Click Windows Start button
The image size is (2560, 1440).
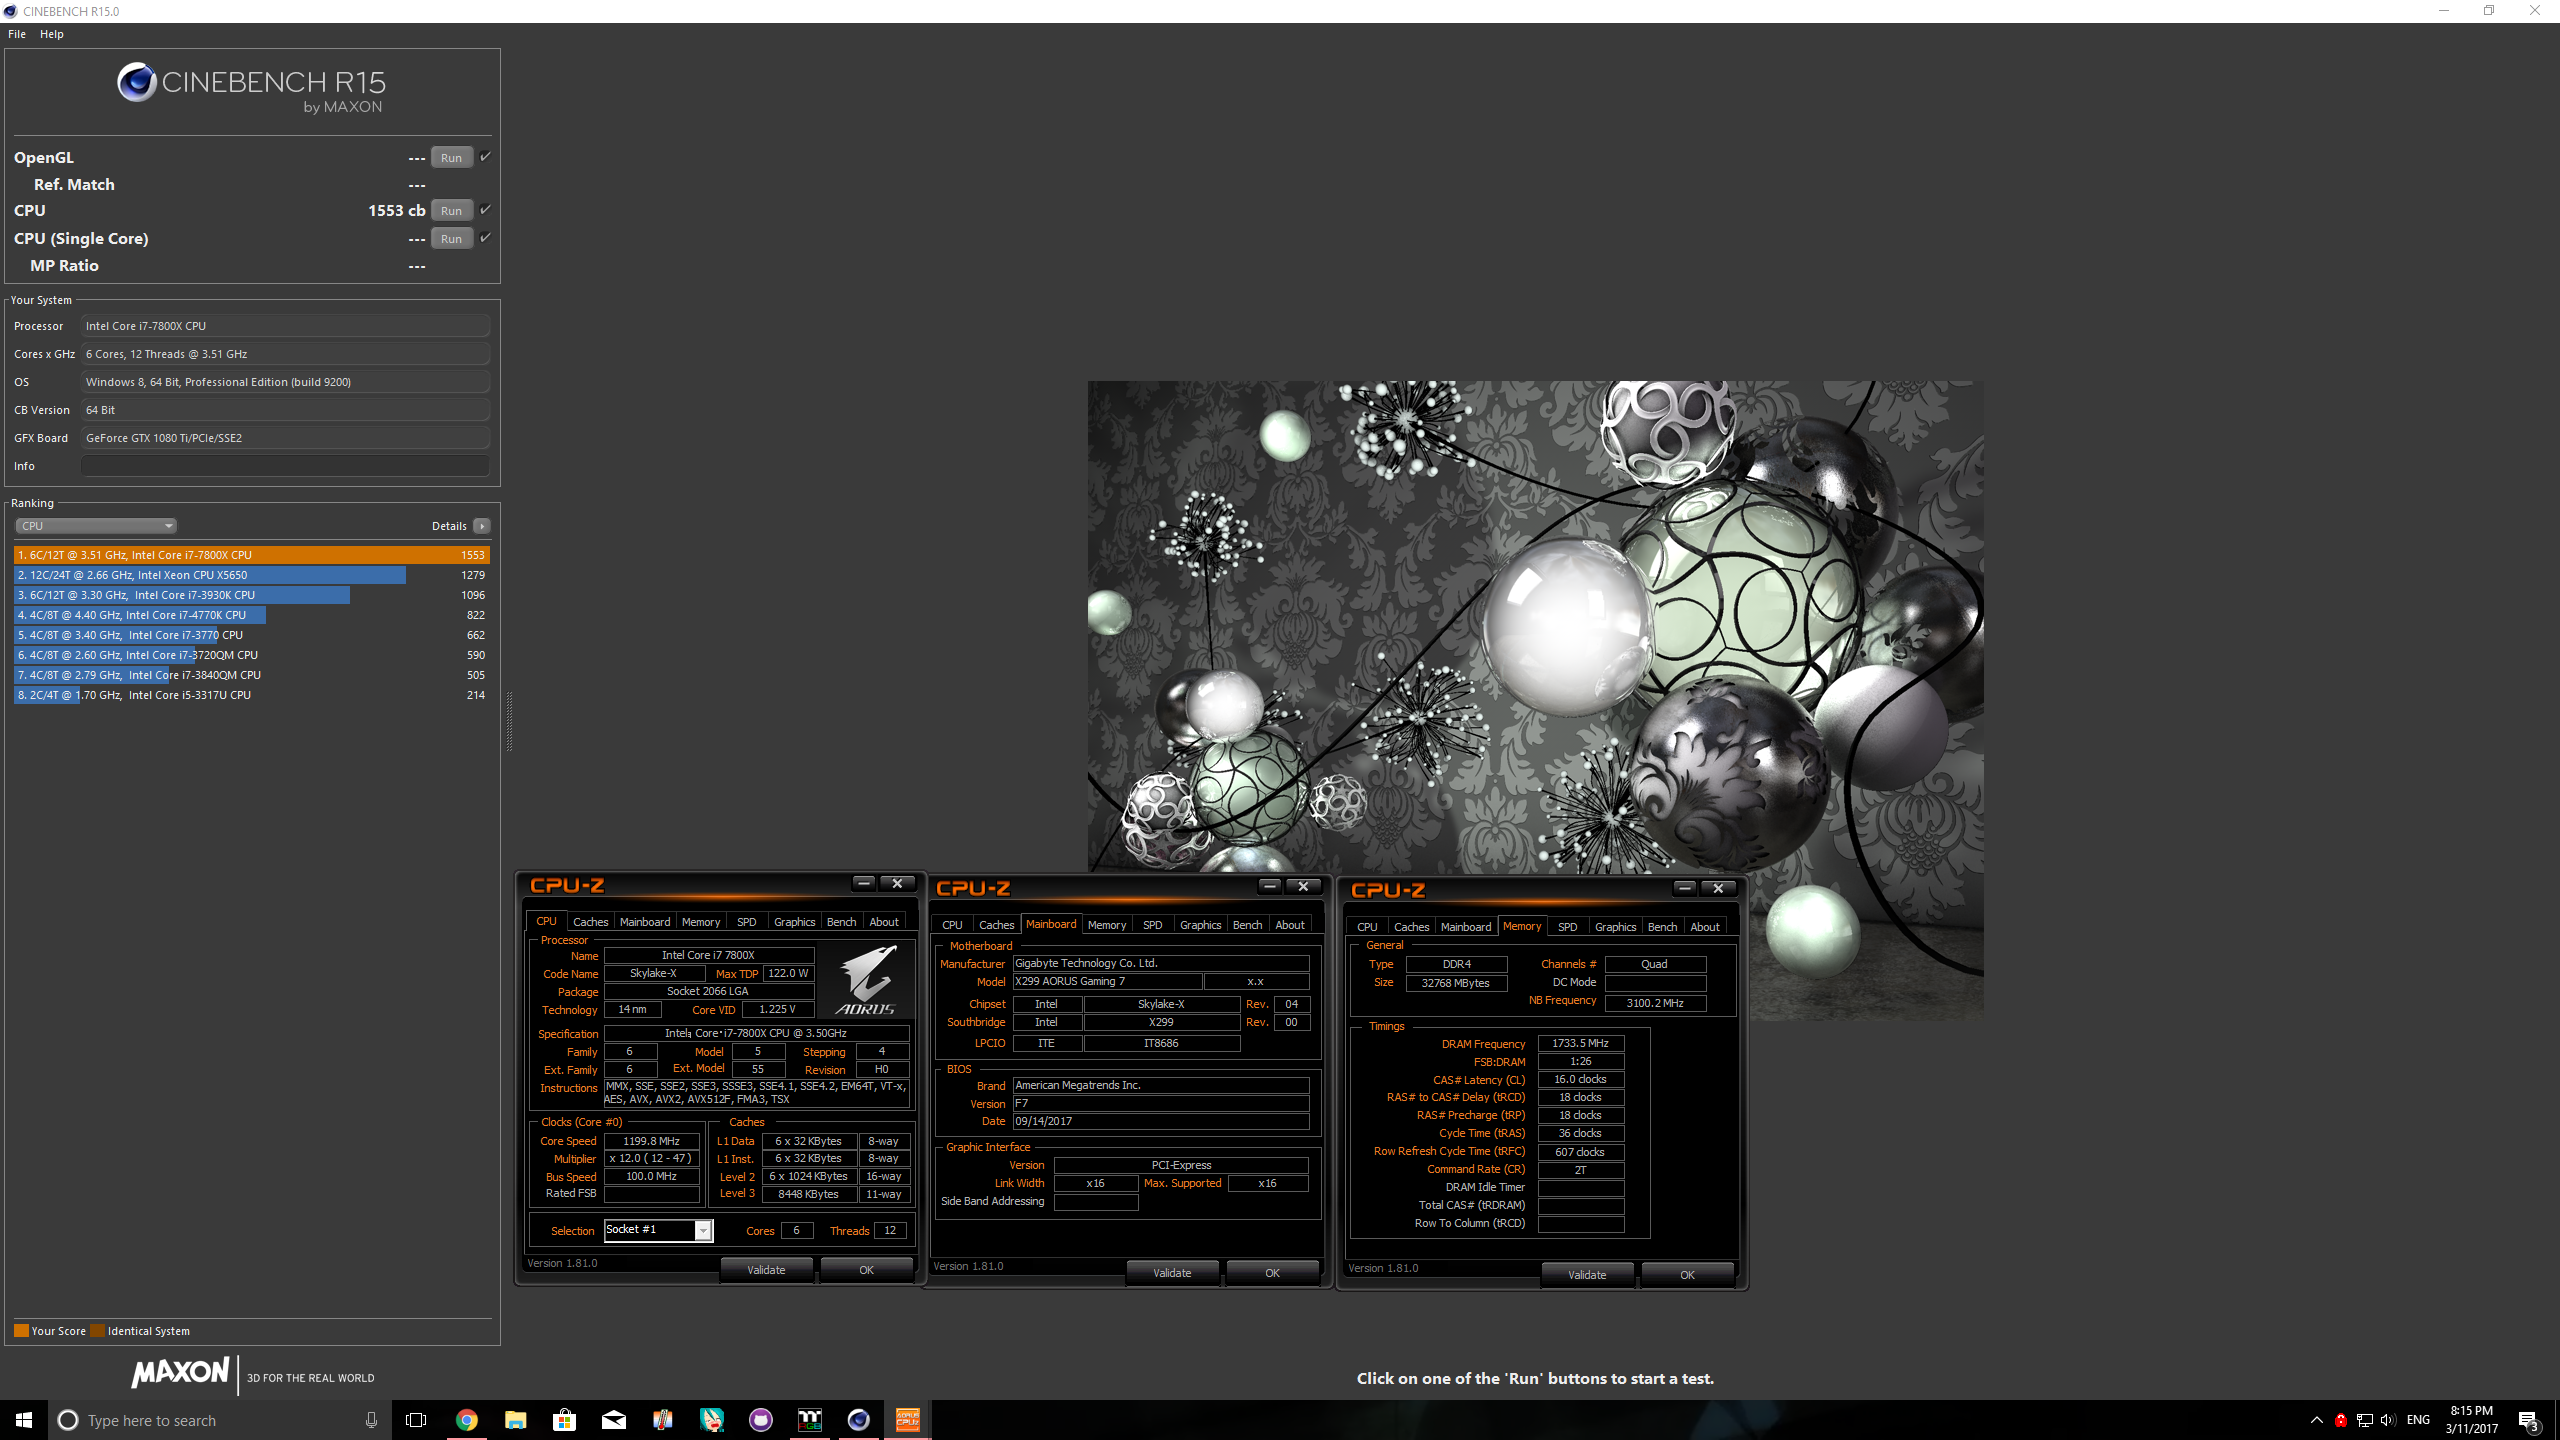click(x=24, y=1420)
